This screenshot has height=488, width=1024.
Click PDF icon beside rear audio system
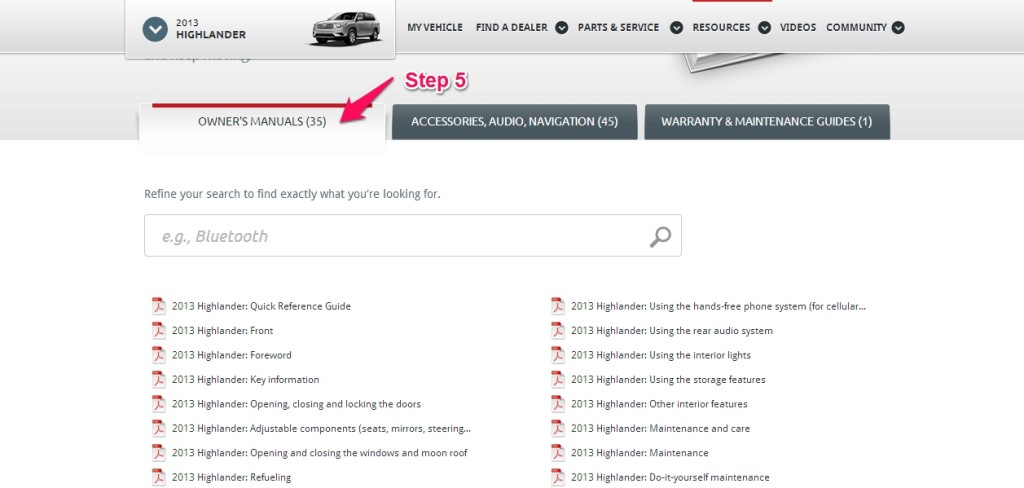pos(558,331)
